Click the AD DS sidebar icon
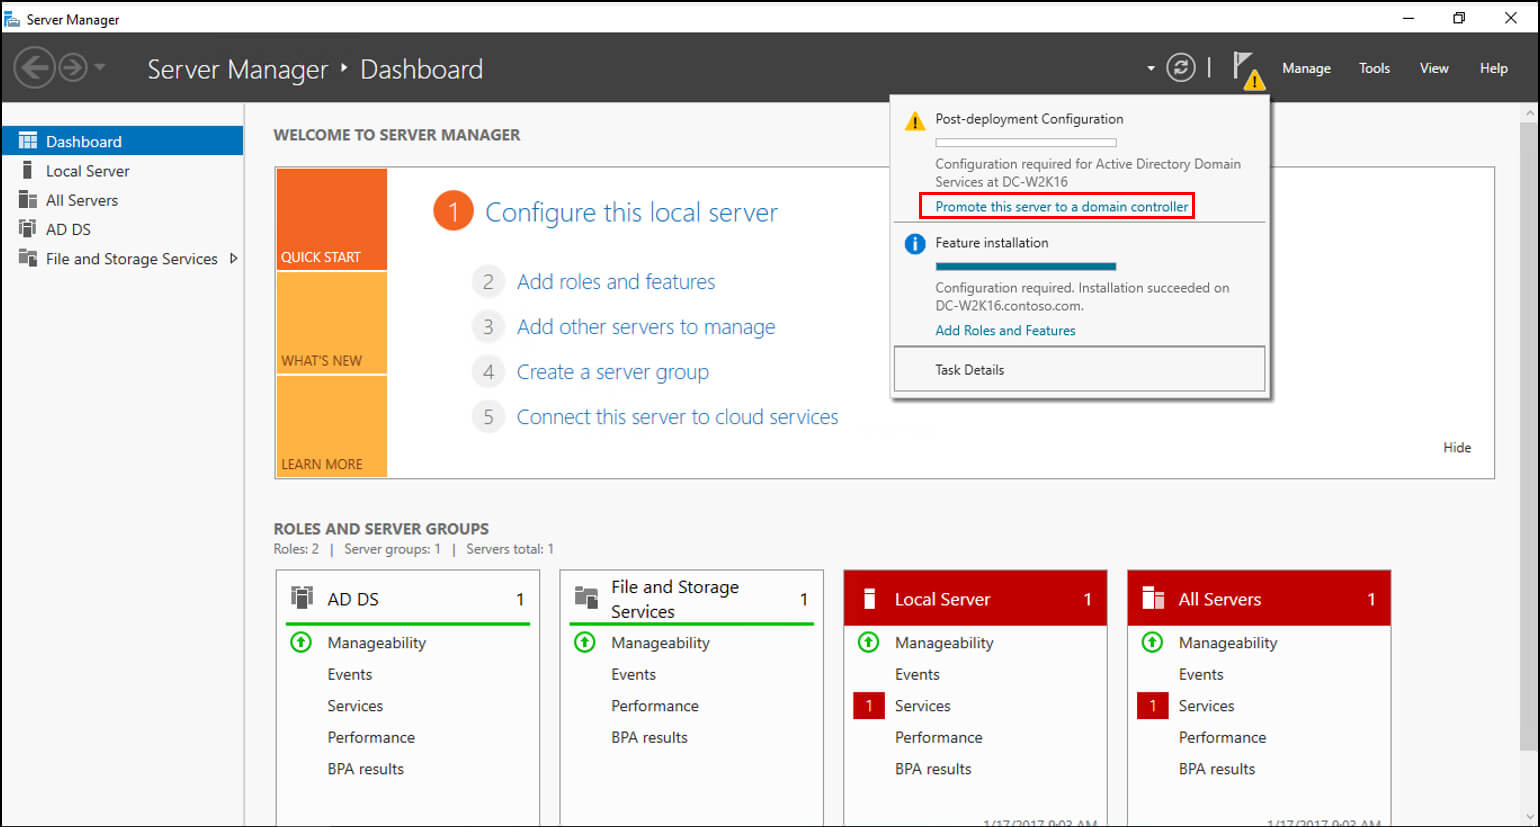 coord(28,228)
